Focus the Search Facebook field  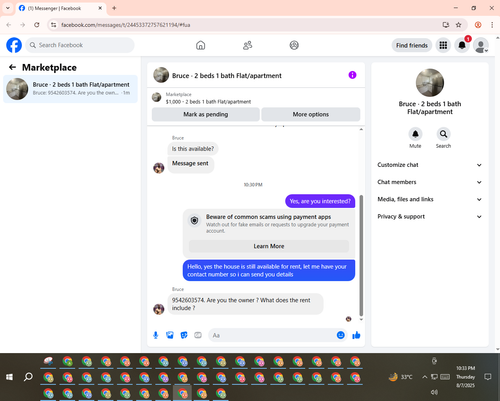[x=80, y=45]
